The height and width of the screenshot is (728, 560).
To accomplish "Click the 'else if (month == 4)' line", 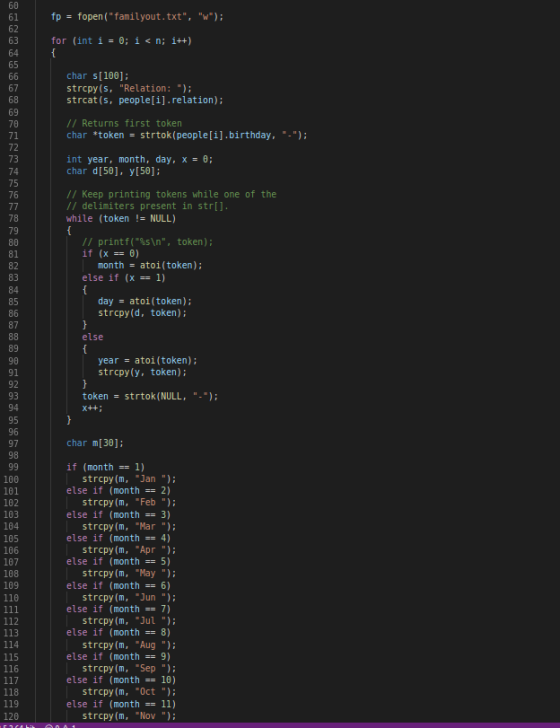I will pyautogui.click(x=118, y=538).
